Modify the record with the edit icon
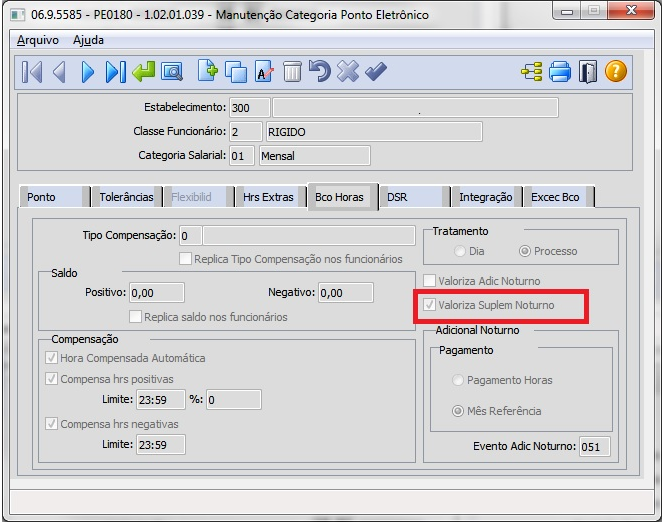This screenshot has height=523, width=662. (264, 71)
